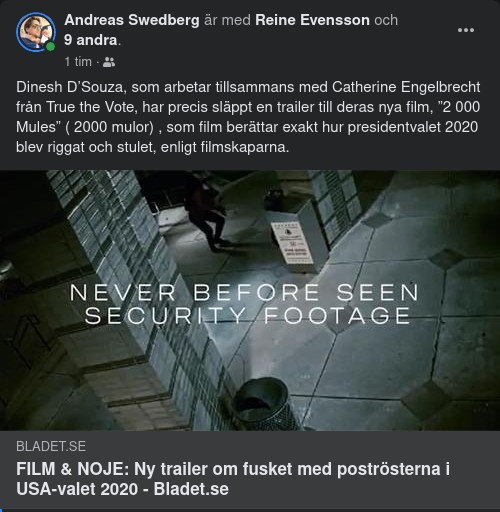Viewport: 500px width, 512px height.
Task: Visit the Andreas Swedberg name link
Action: tap(132, 20)
